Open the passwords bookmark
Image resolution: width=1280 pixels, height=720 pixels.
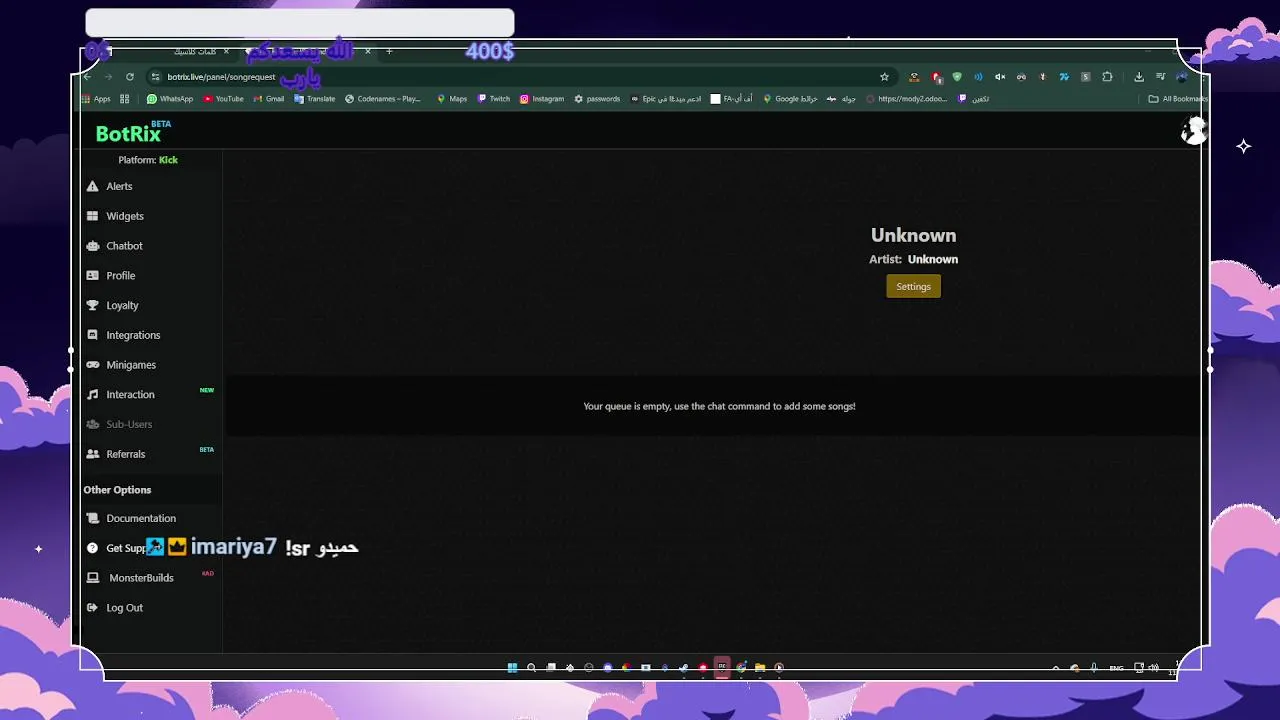597,99
